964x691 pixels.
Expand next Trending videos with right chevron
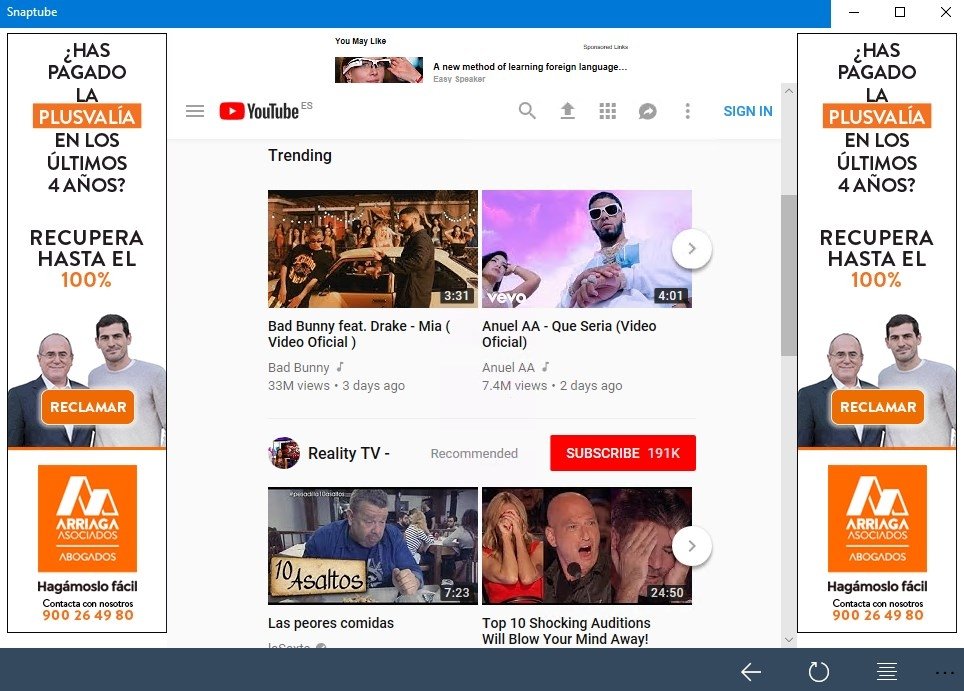pyautogui.click(x=692, y=248)
